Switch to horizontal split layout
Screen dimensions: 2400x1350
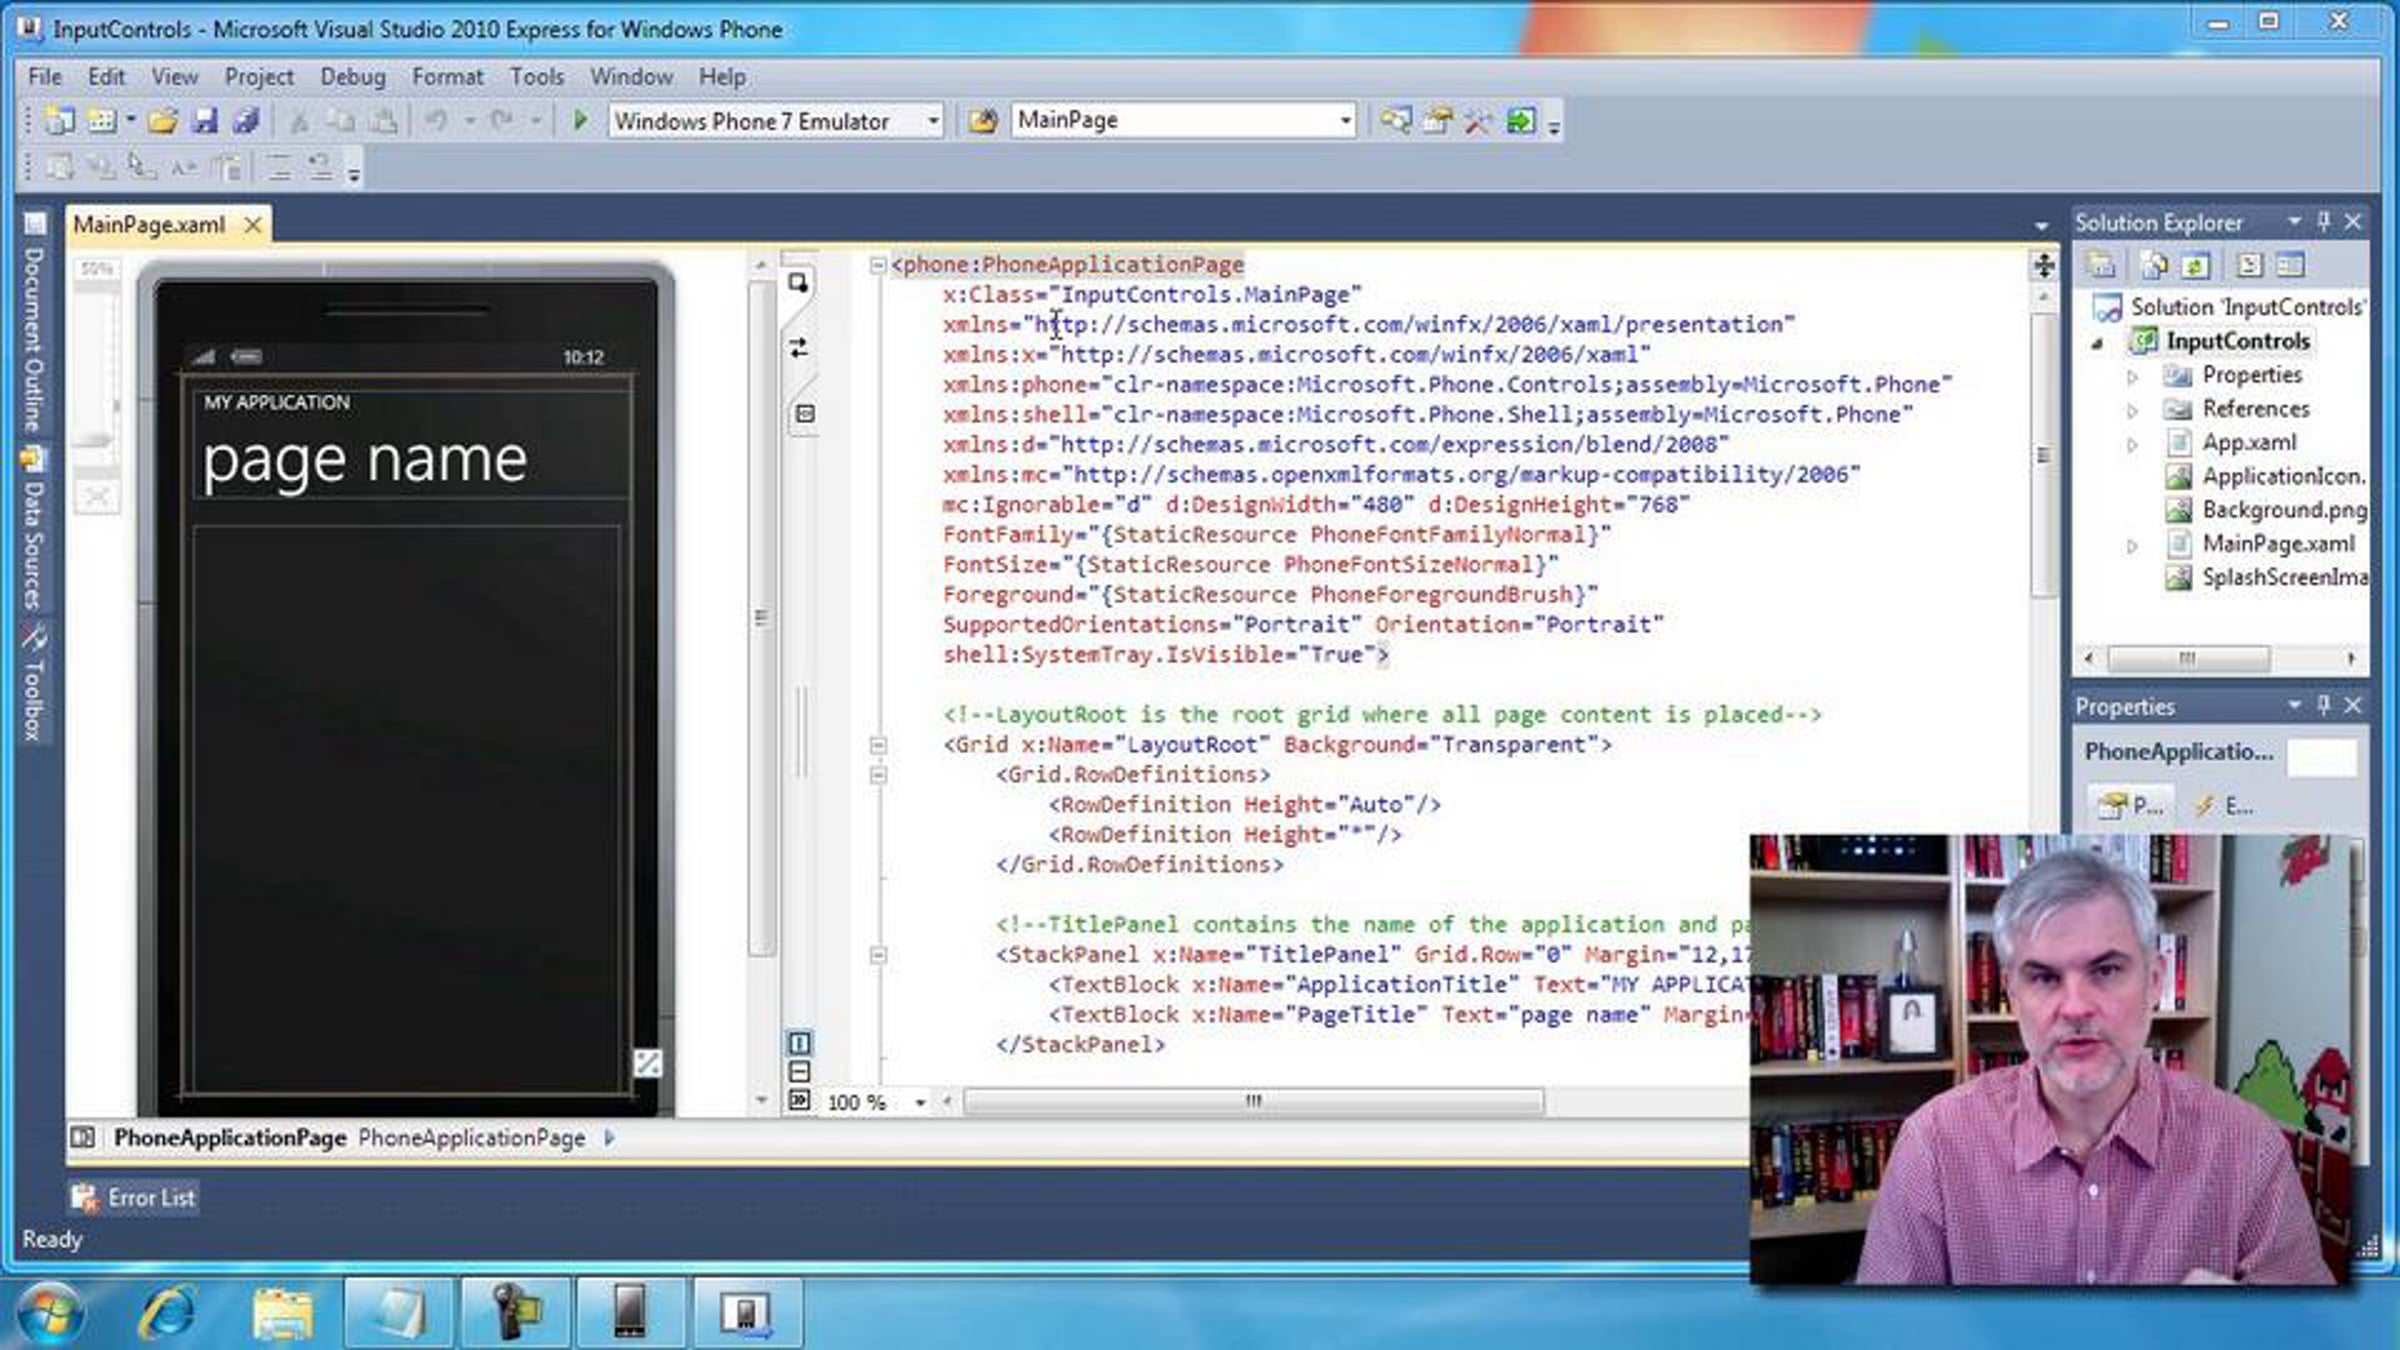pos(799,1072)
